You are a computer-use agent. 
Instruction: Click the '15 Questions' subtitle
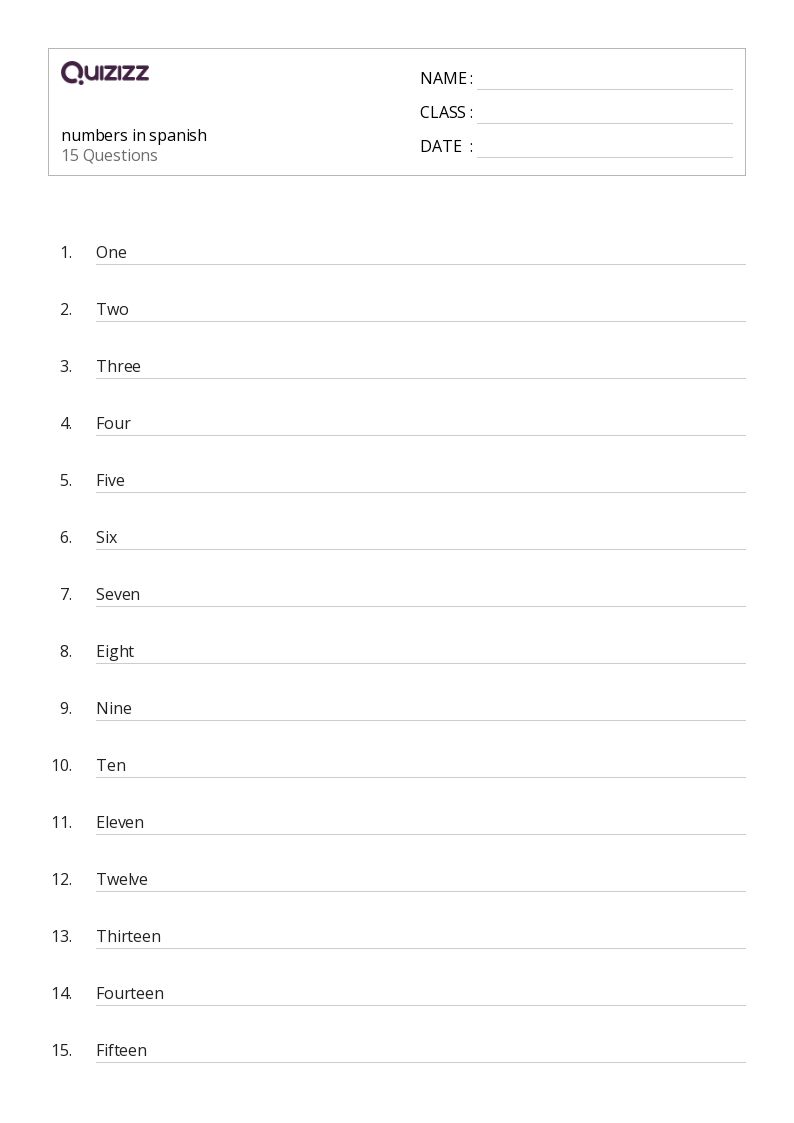[x=110, y=155]
